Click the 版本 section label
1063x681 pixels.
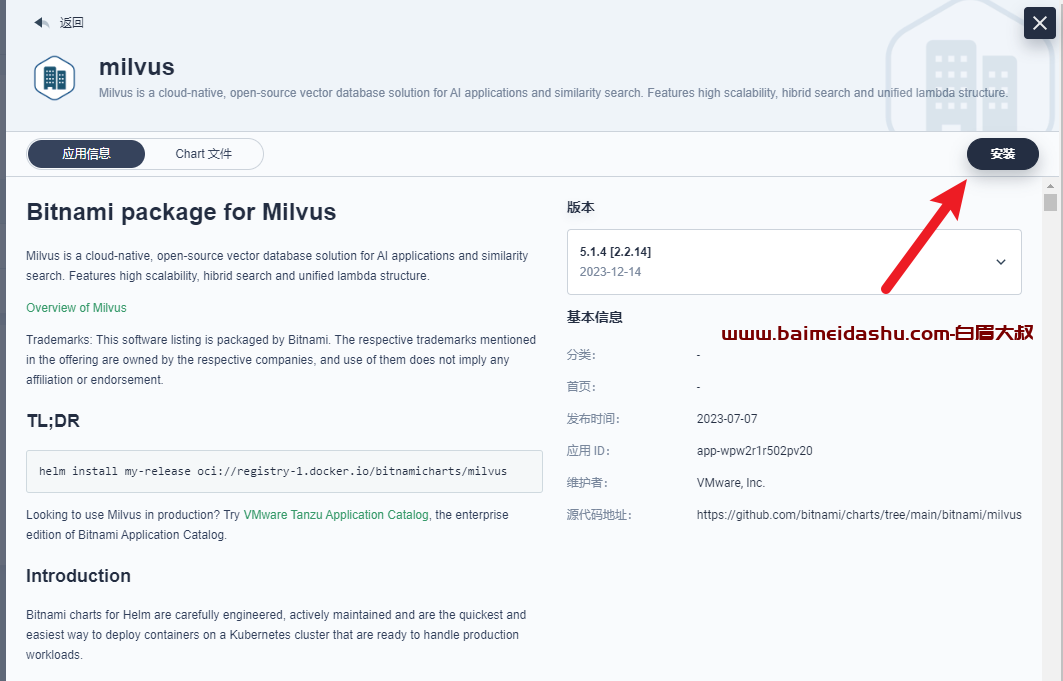coord(580,207)
